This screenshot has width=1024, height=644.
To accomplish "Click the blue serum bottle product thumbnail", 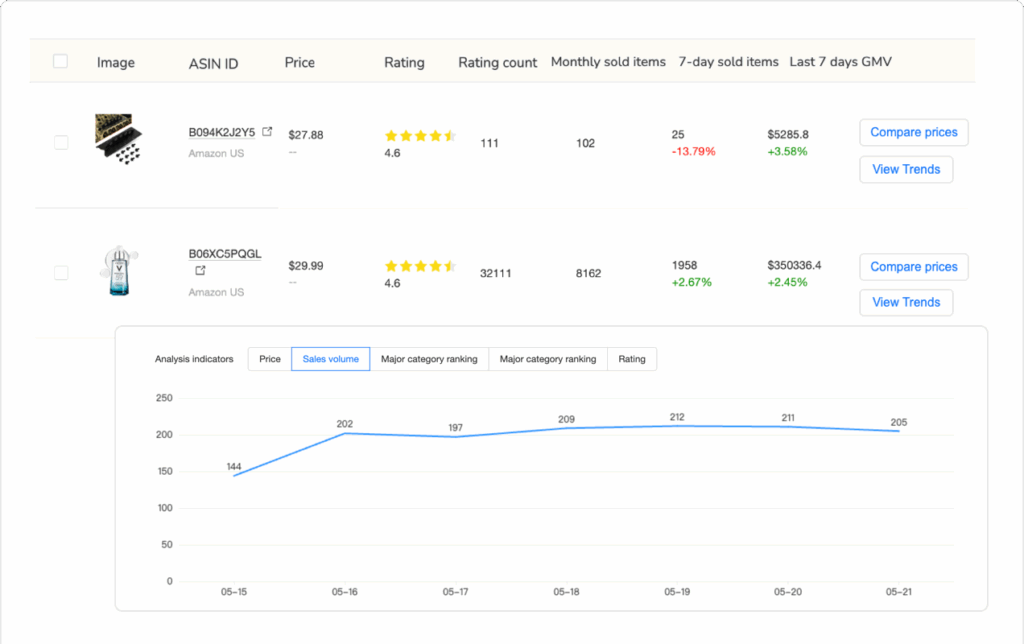I will (x=118, y=271).
